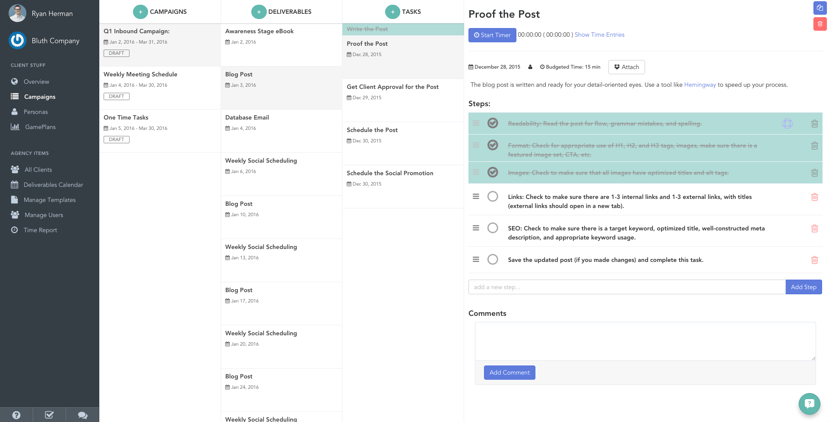Click the Proof the Post task in list

click(x=403, y=57)
